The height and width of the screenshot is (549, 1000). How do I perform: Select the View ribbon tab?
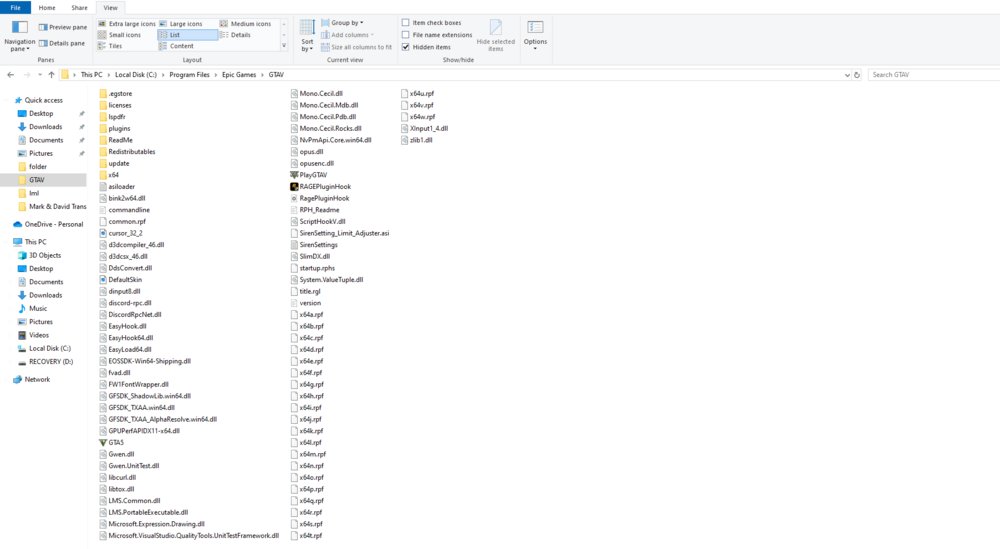pyautogui.click(x=110, y=8)
